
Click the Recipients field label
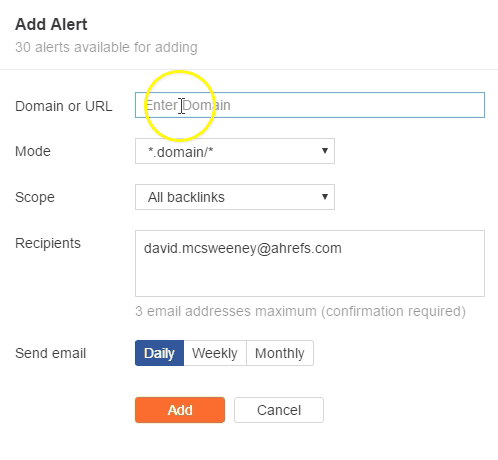click(x=48, y=243)
